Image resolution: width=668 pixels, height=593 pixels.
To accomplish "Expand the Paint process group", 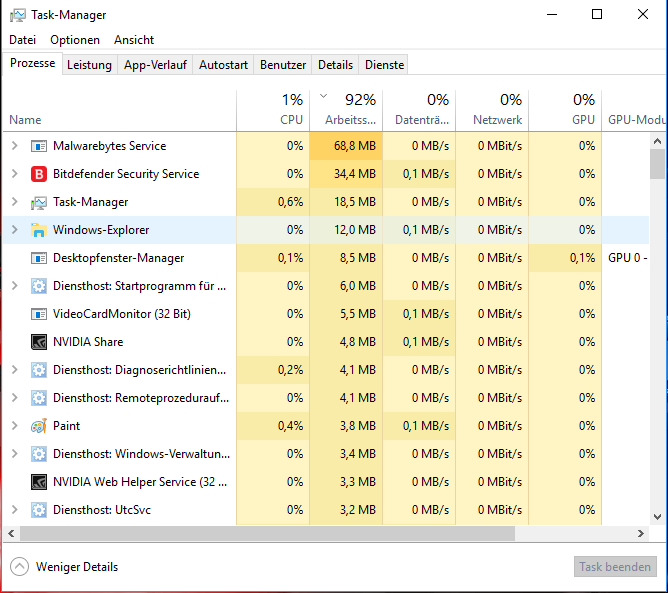I will (x=14, y=426).
